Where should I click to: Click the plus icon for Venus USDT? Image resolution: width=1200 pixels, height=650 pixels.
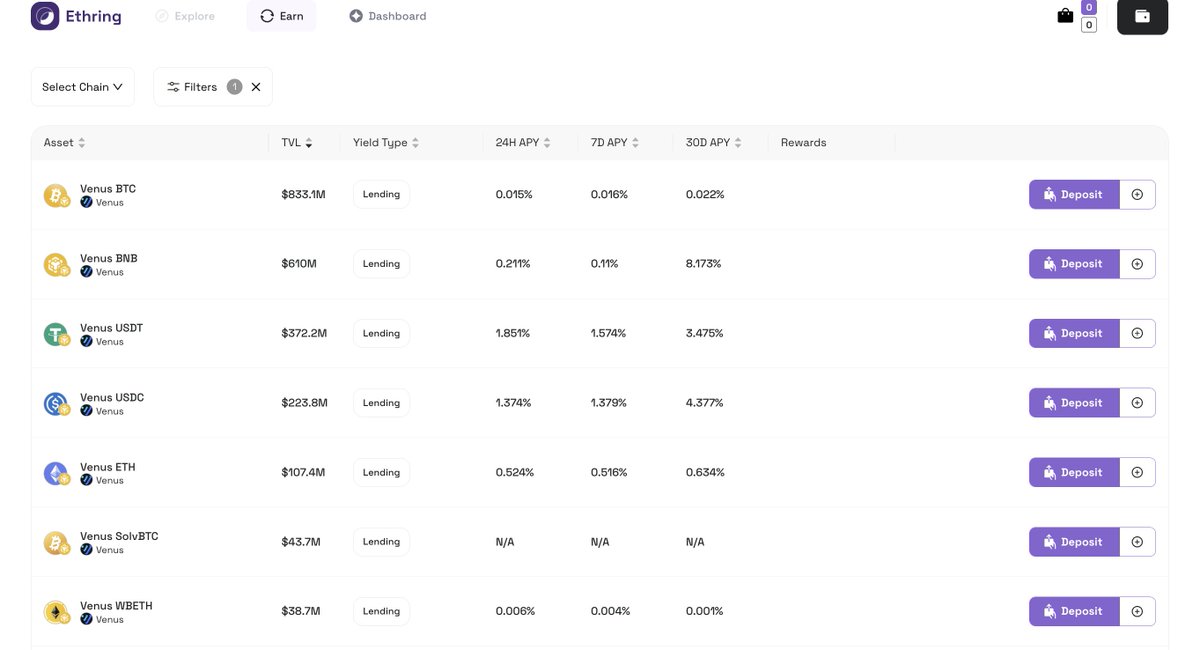click(x=1137, y=334)
